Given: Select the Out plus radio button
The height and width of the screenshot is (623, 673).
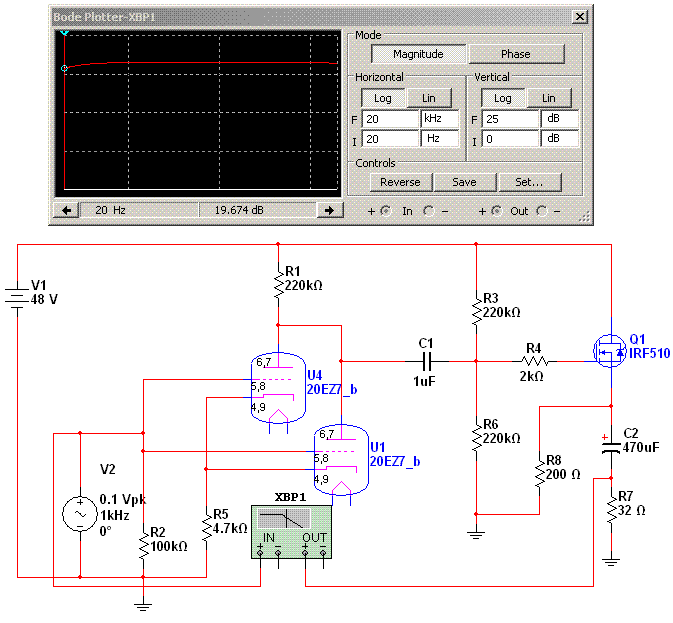Looking at the screenshot, I should click(x=497, y=211).
